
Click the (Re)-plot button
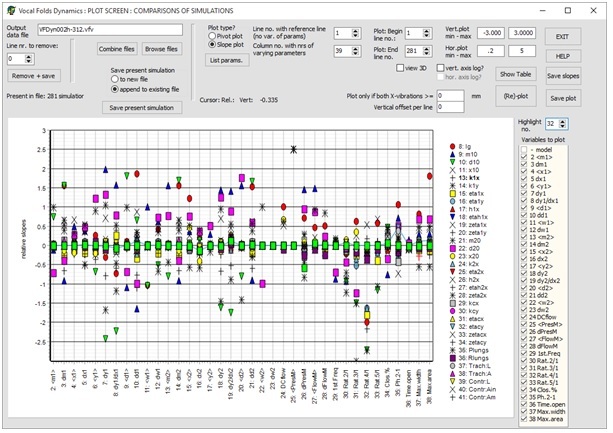pyautogui.click(x=516, y=96)
